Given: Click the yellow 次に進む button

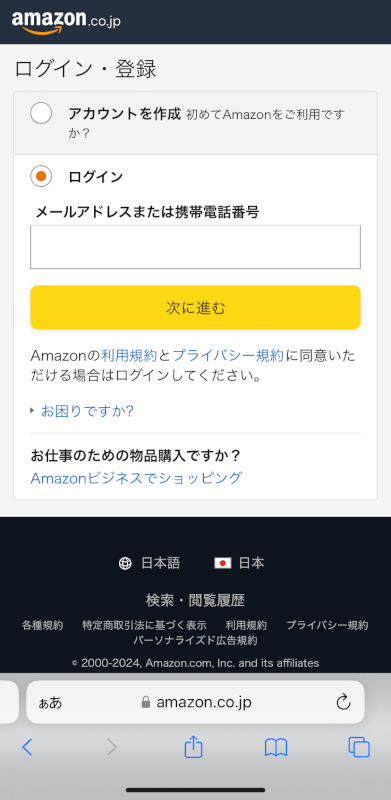Looking at the screenshot, I should [196, 307].
